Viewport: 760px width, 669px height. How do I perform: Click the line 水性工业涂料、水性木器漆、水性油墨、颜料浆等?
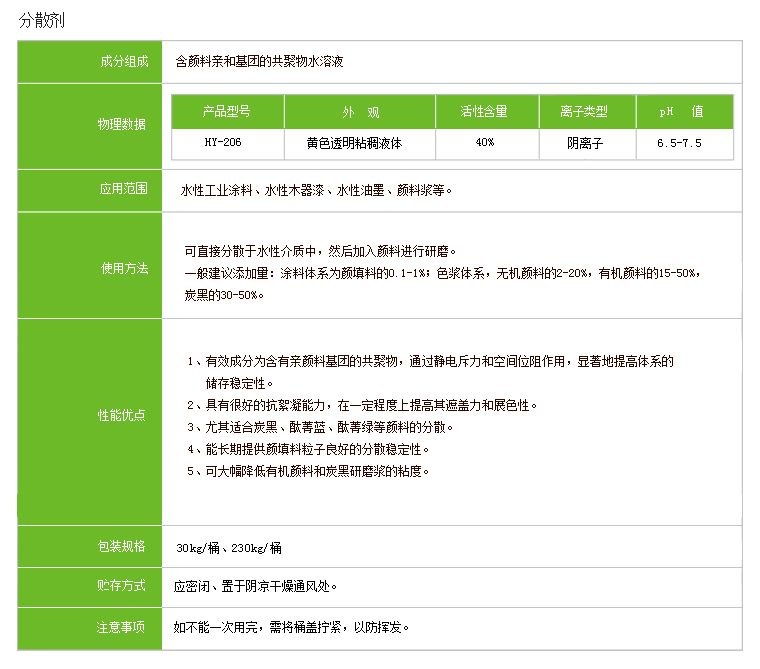click(316, 190)
